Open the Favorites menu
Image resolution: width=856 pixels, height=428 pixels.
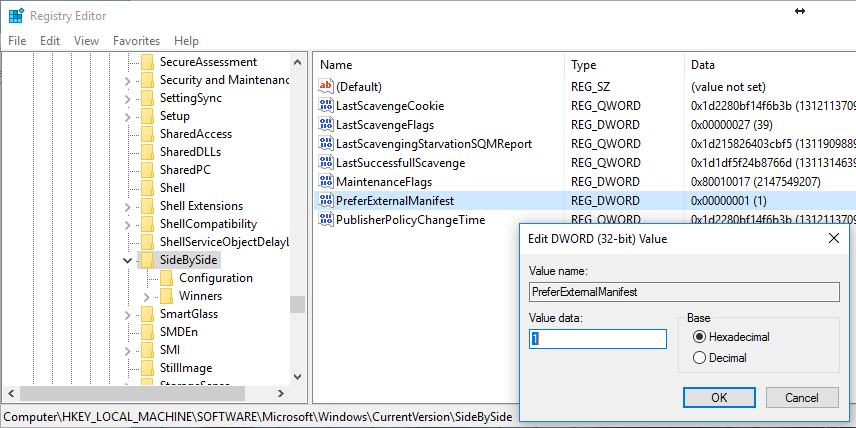click(136, 41)
